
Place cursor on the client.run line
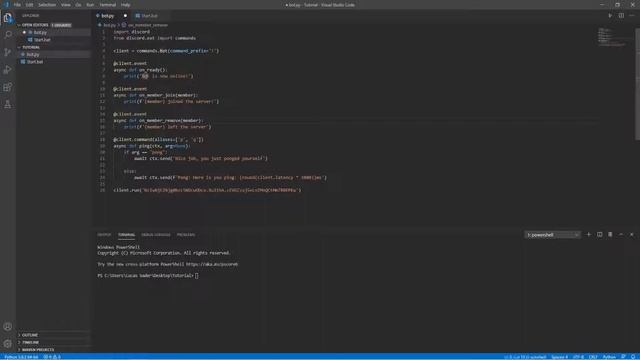(207, 190)
